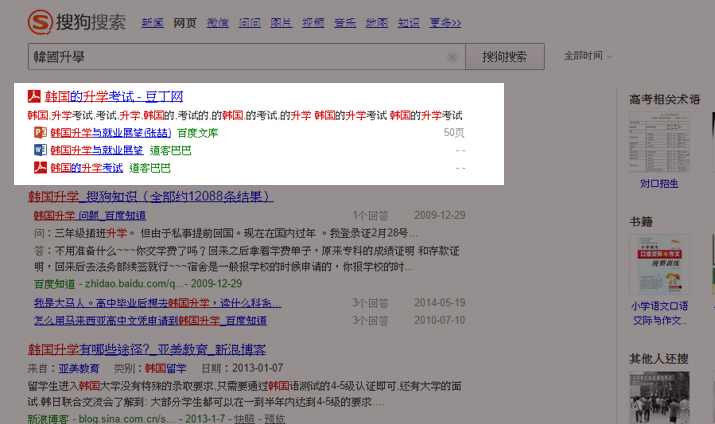Open the 更多>> navigation menu
The height and width of the screenshot is (424, 715).
445,22
